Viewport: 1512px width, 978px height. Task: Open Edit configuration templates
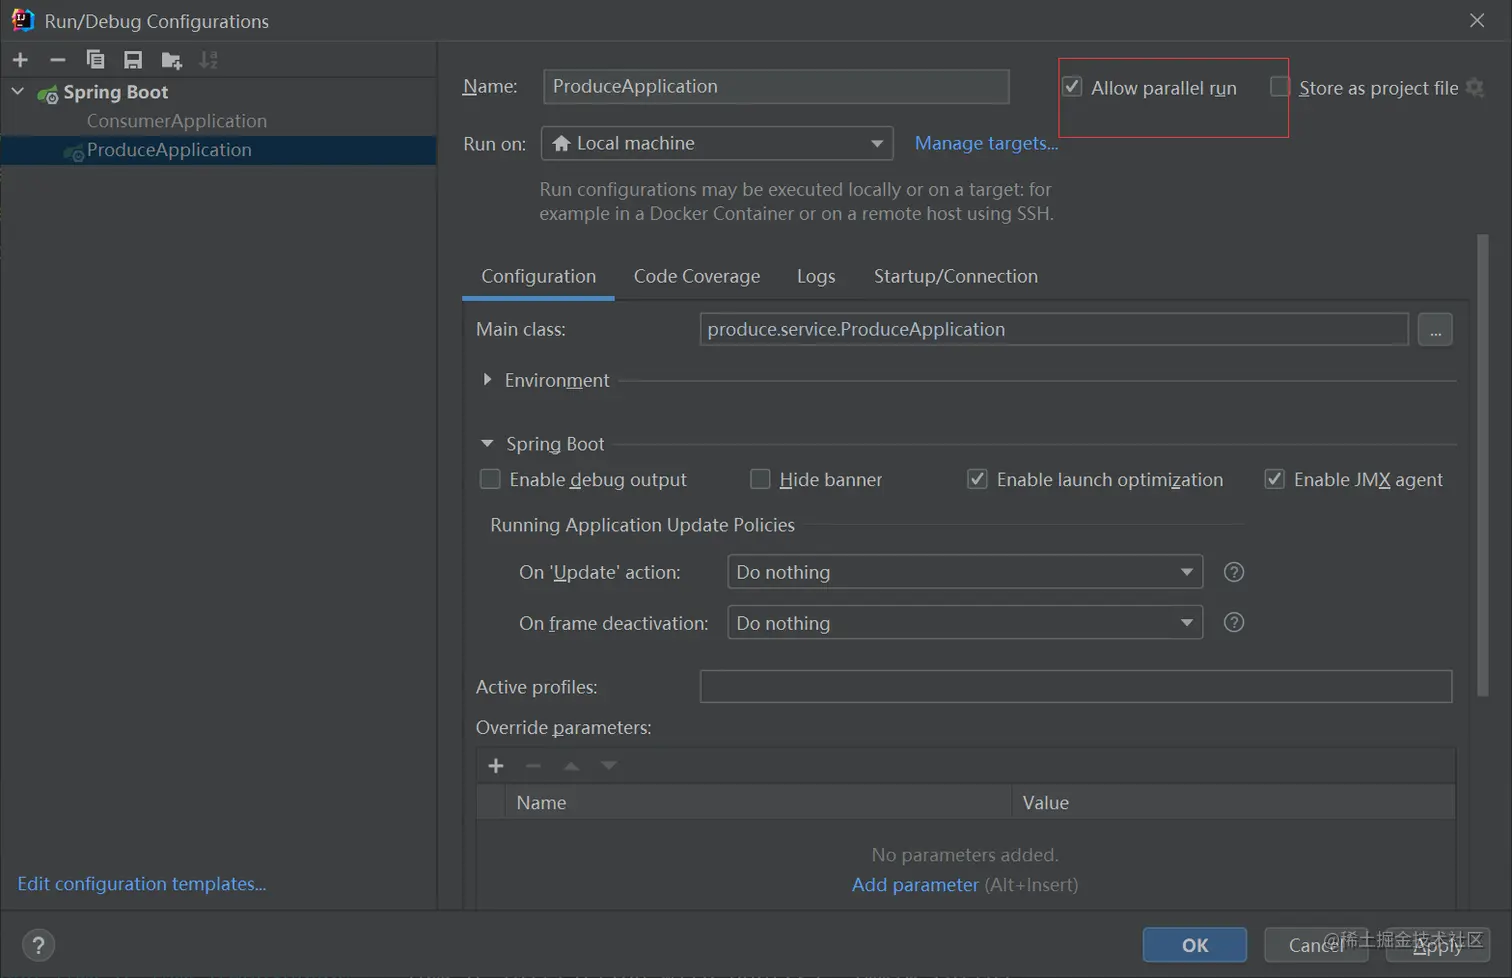pyautogui.click(x=141, y=884)
